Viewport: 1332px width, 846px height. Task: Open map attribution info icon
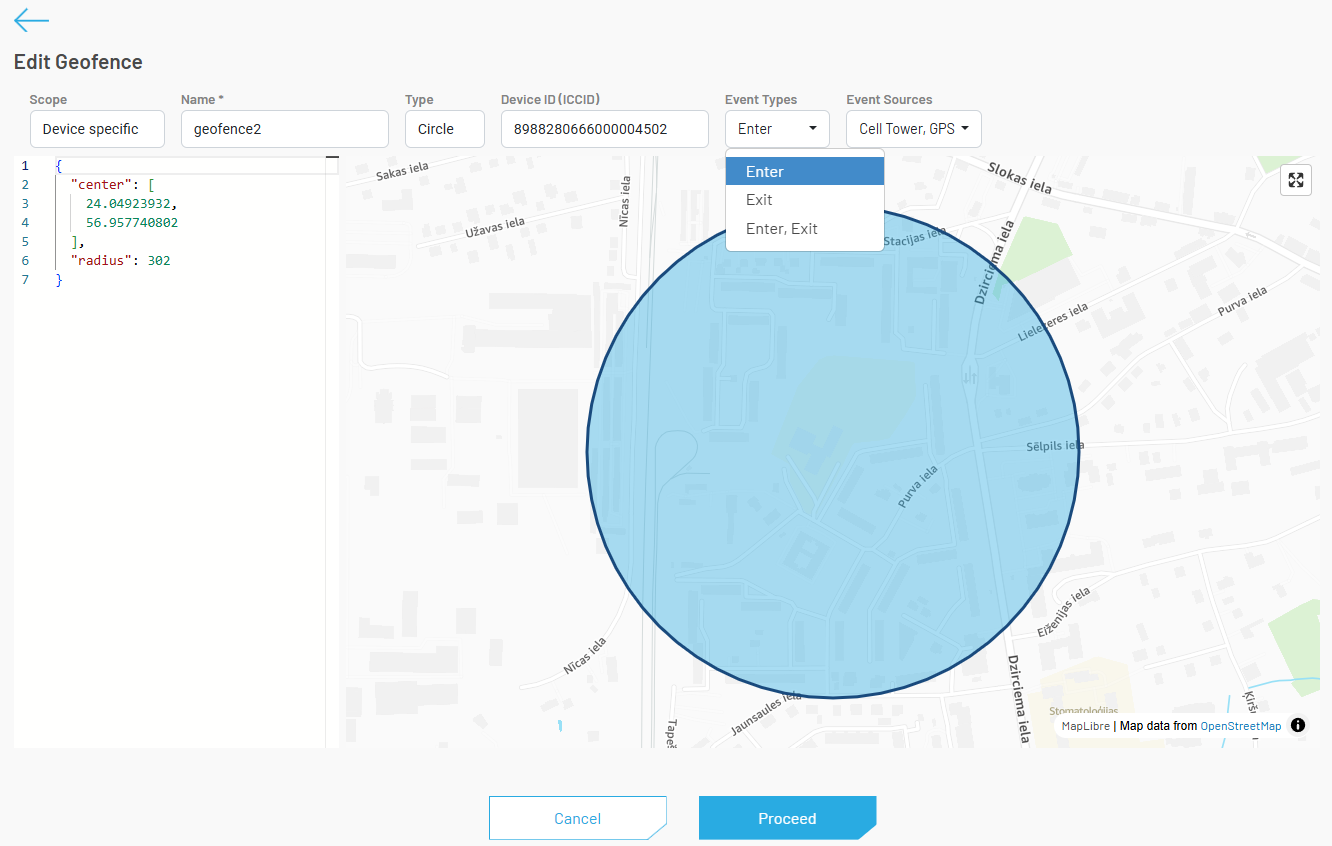1298,726
